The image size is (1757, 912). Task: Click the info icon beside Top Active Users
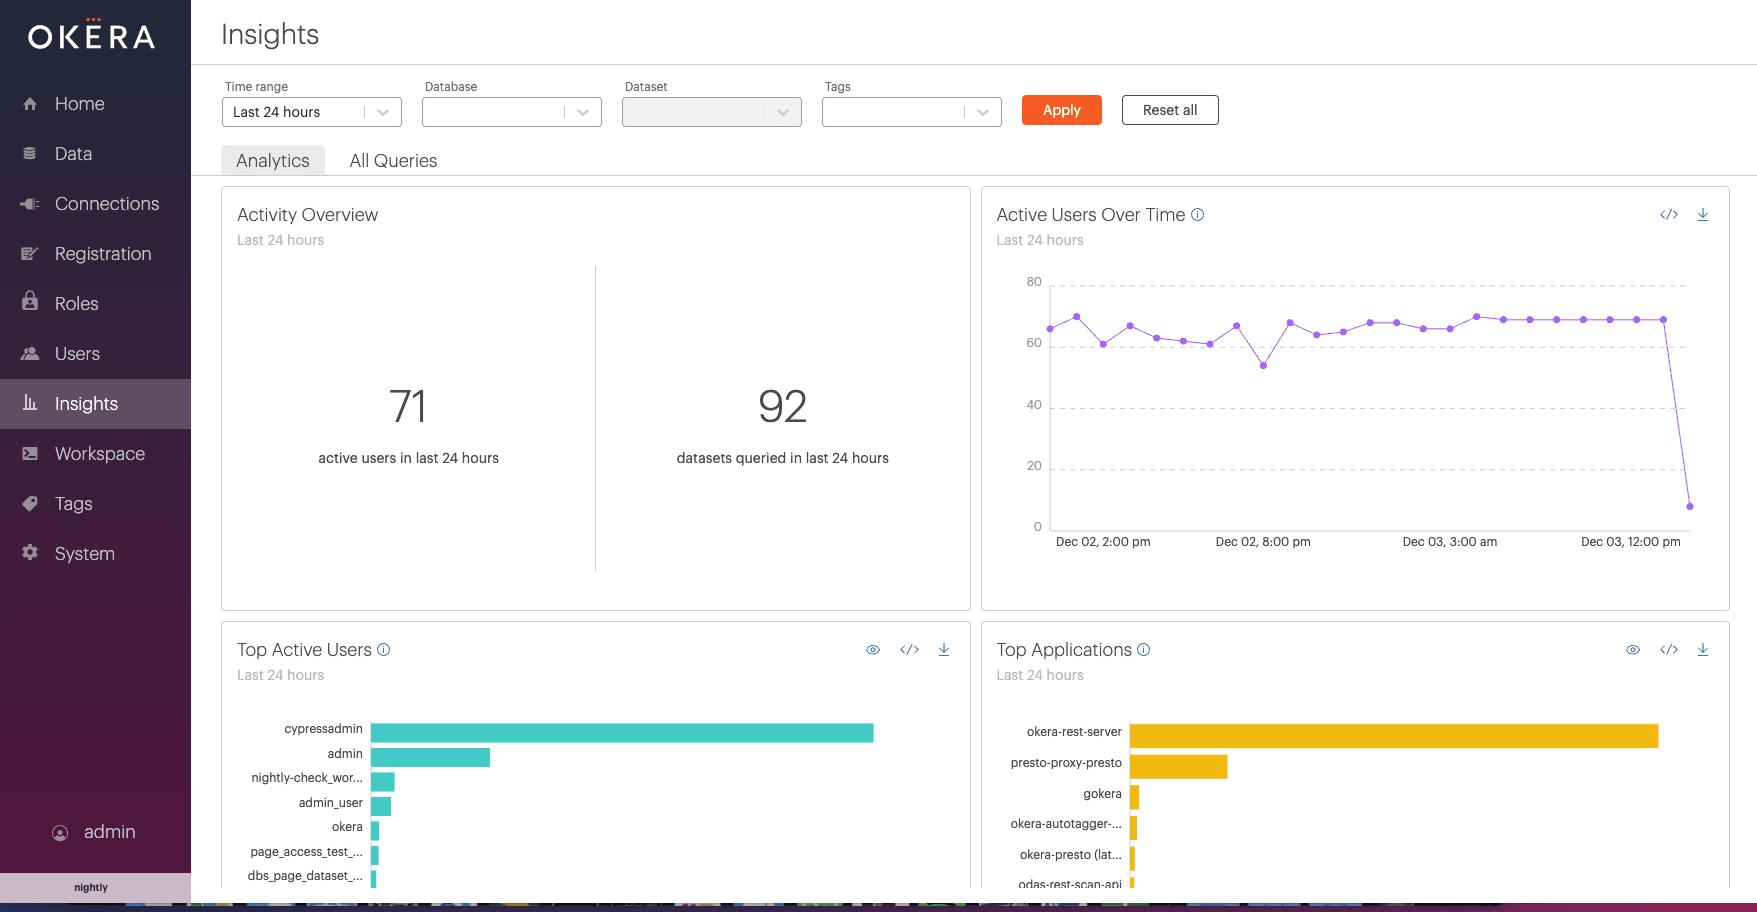pos(383,650)
